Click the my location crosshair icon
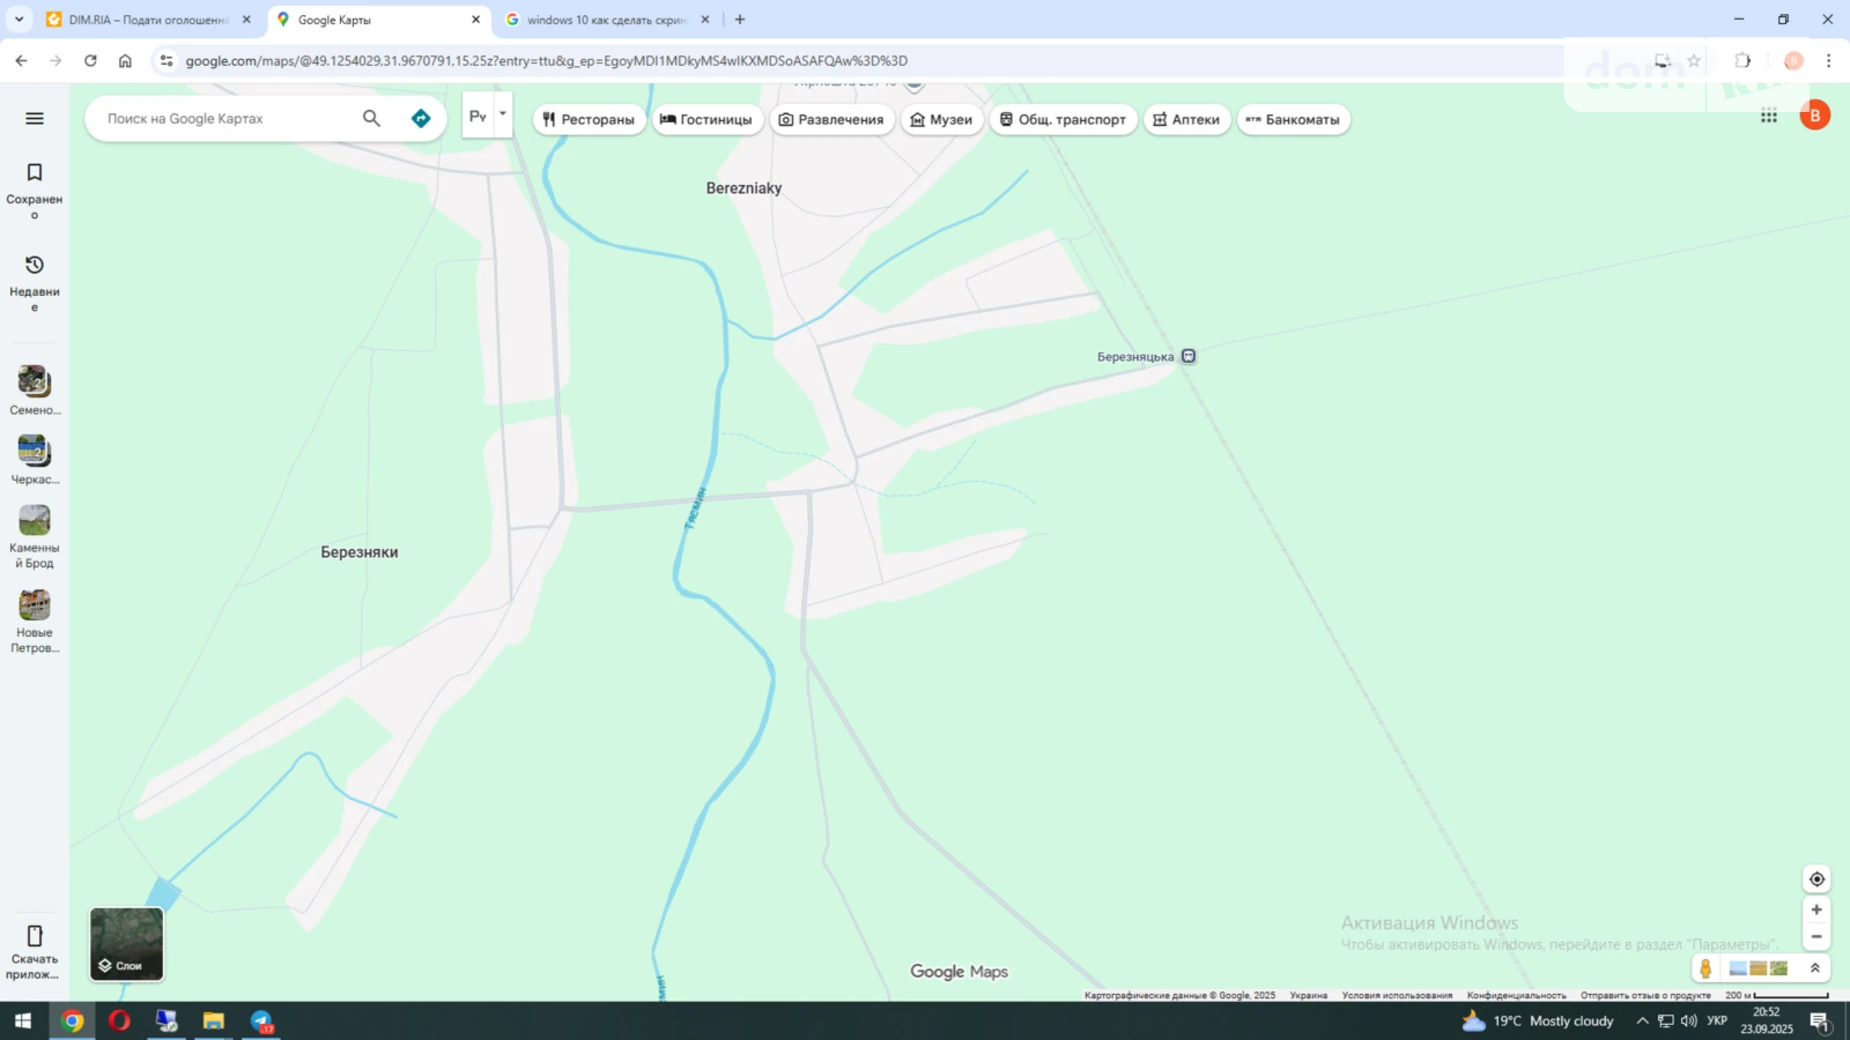1850x1040 pixels. coord(1817,878)
